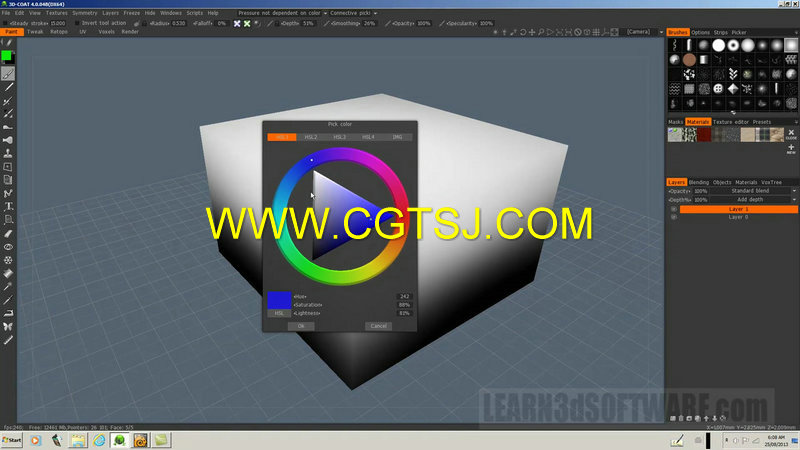
Task: Toggle Layer 1 visibility
Action: (x=673, y=209)
